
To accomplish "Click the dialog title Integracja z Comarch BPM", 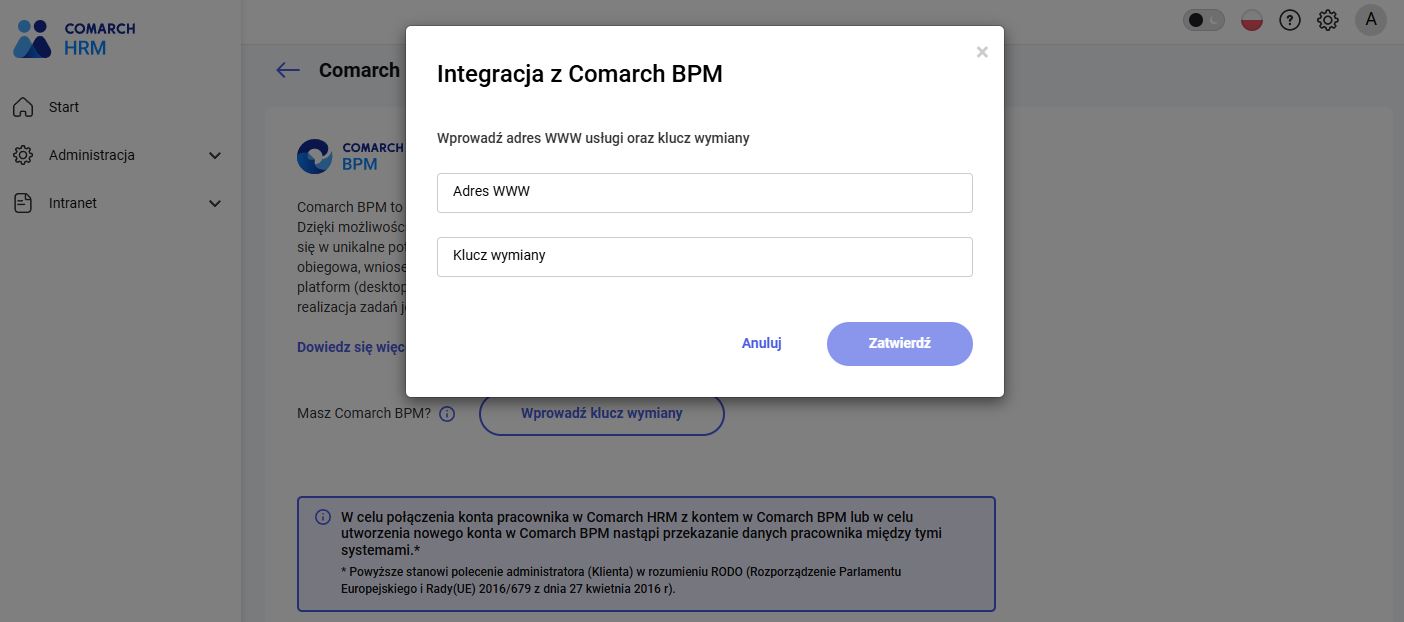I will [580, 74].
